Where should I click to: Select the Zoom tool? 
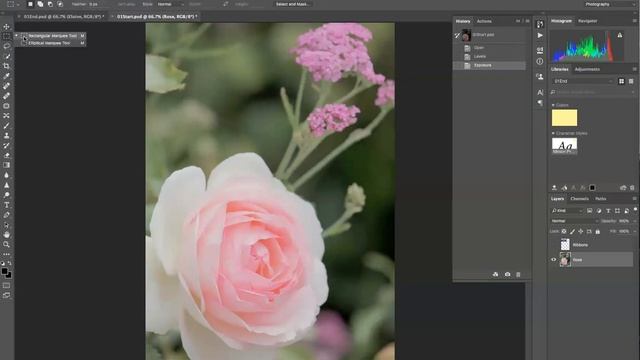(6, 244)
